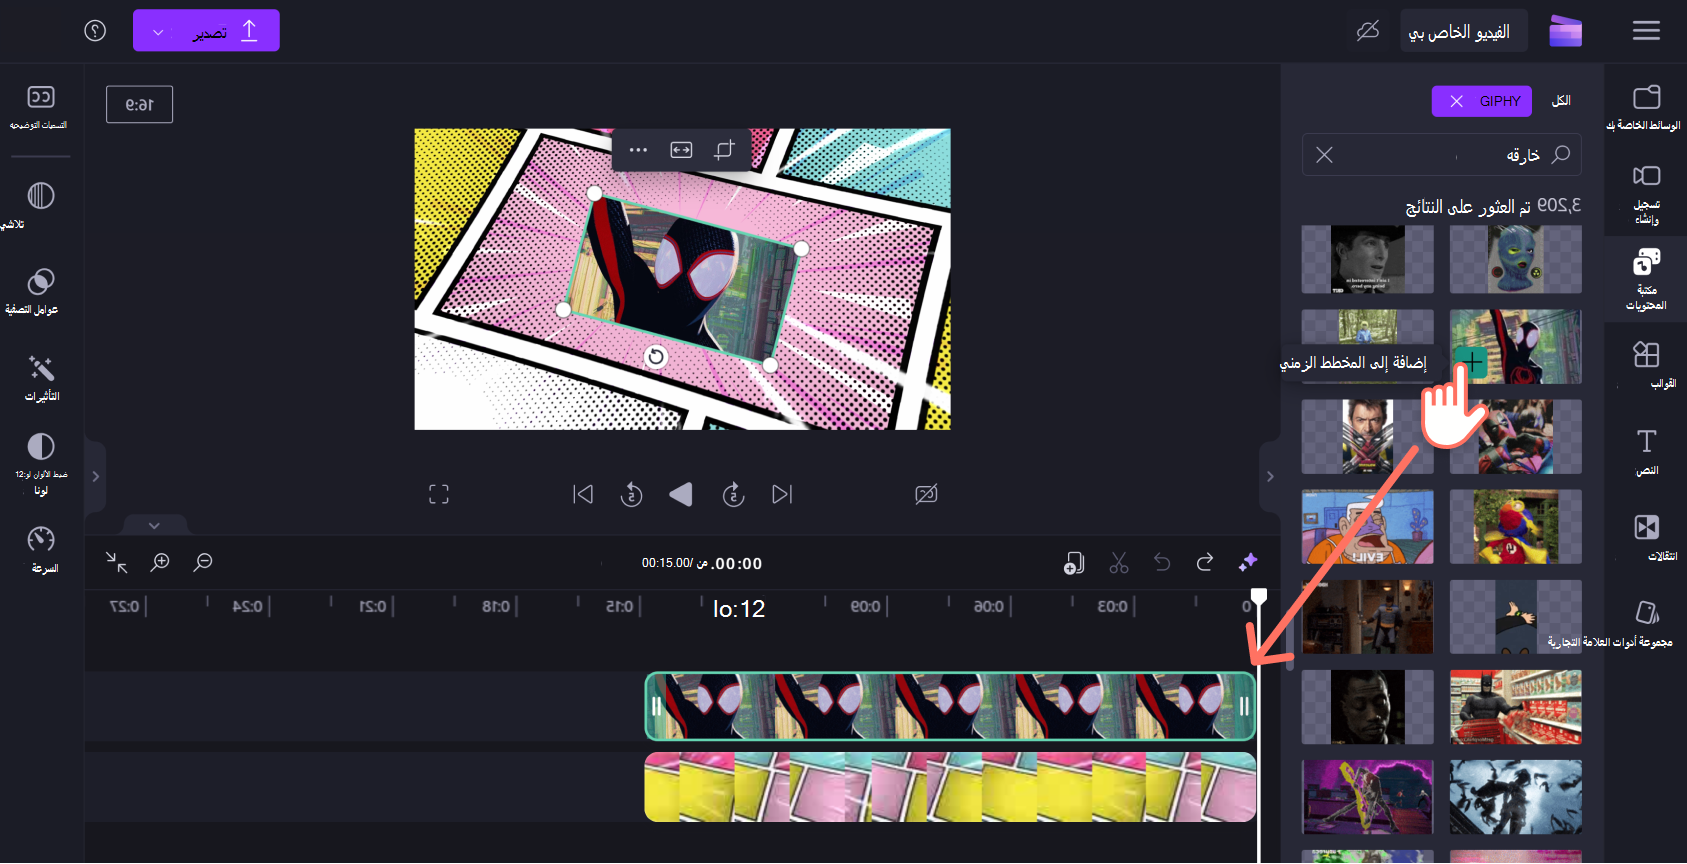The width and height of the screenshot is (1687, 864).
Task: Open effects panel التأثيرات
Action: [41, 378]
